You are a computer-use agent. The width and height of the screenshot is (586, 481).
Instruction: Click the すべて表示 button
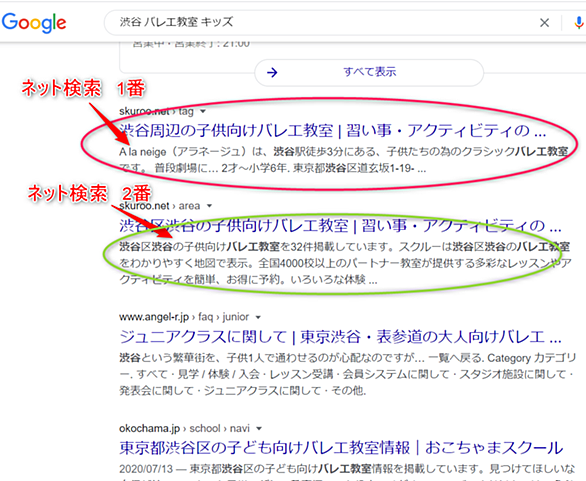(x=369, y=72)
